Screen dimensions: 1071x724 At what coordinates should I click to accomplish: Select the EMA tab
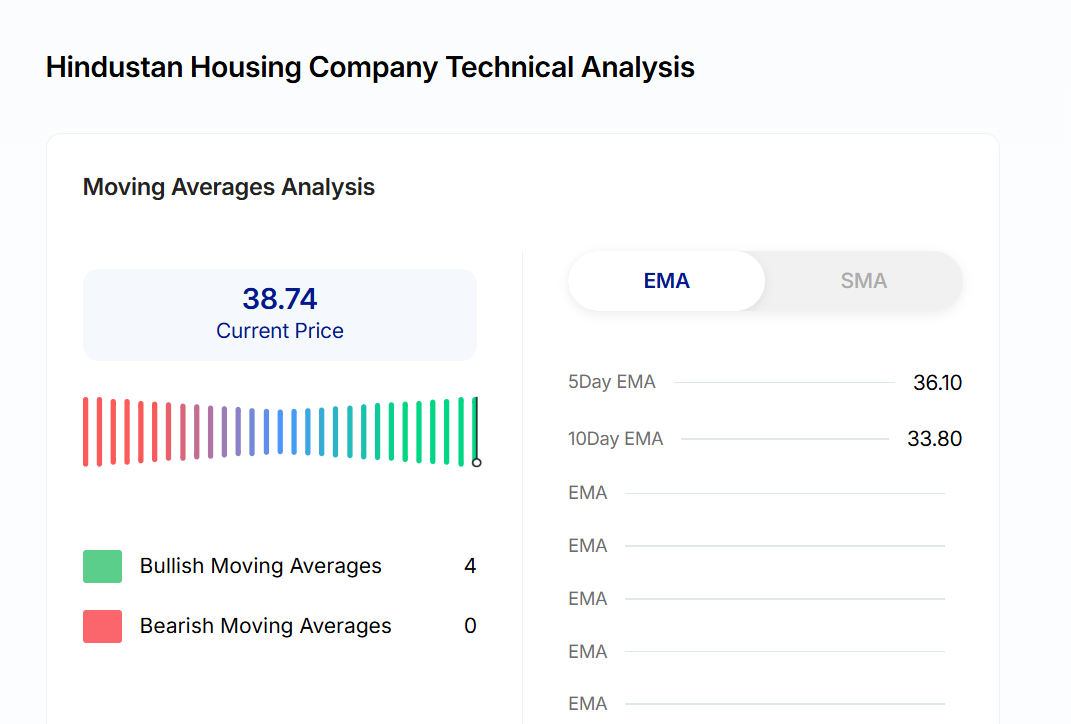pyautogui.click(x=666, y=281)
